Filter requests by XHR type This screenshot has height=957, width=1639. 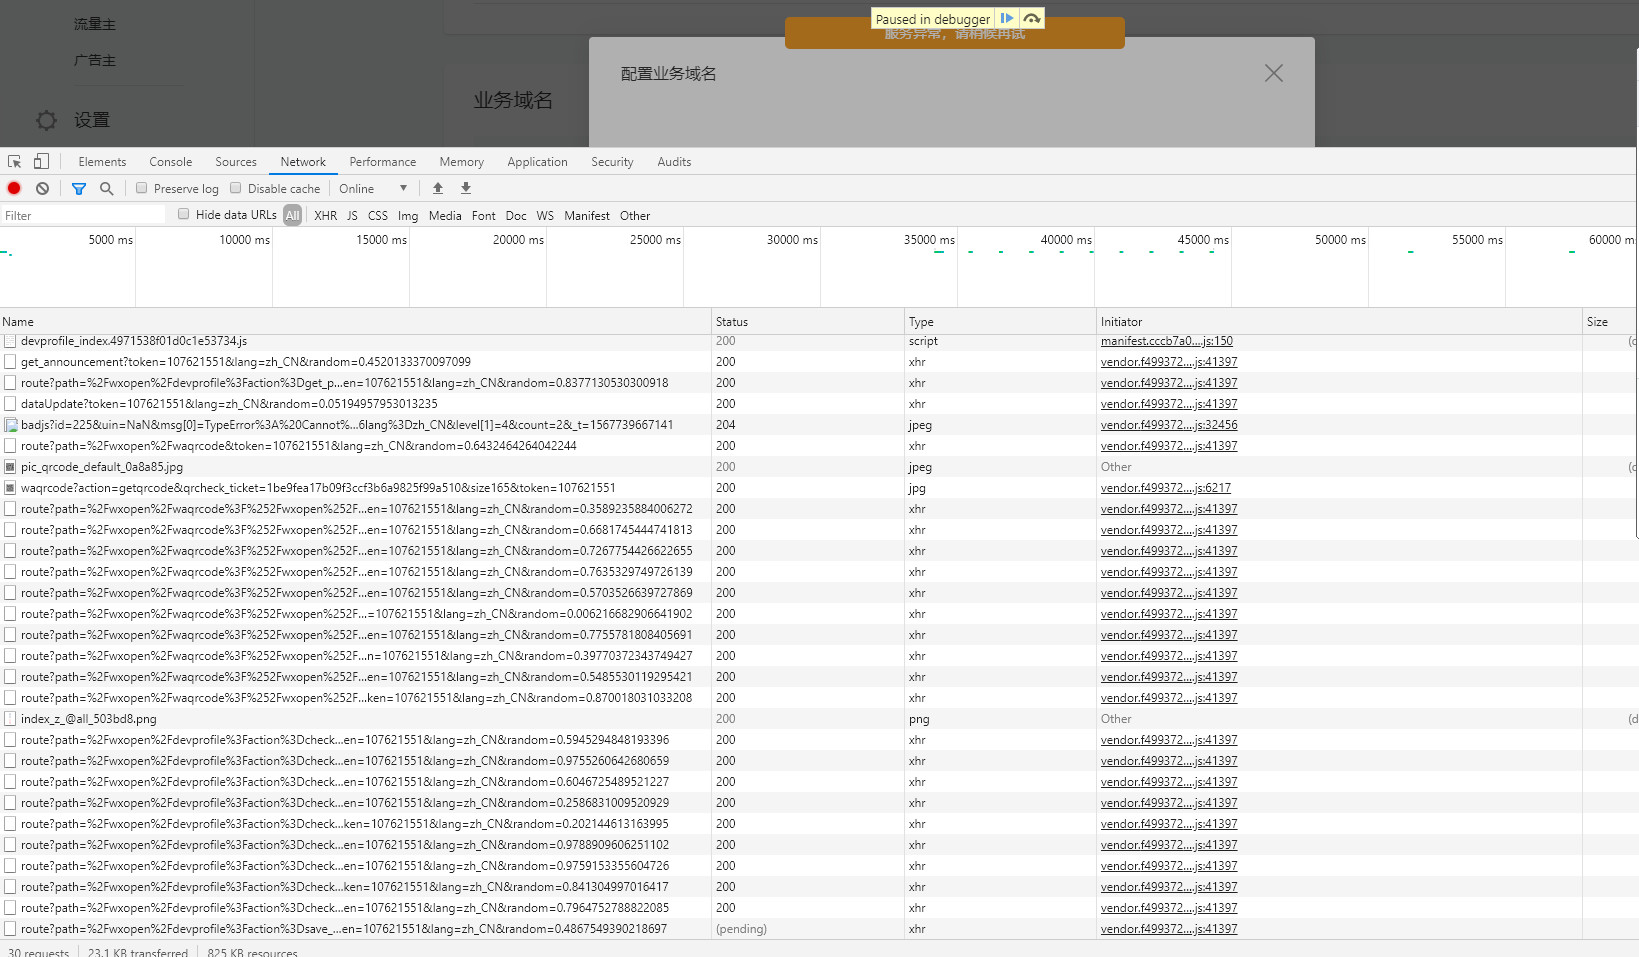[x=325, y=216]
